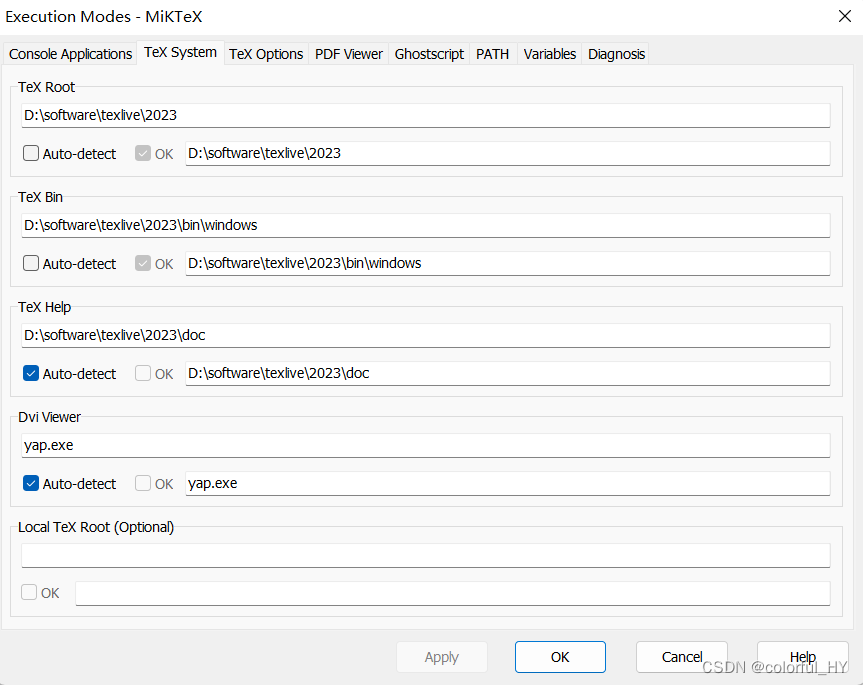The width and height of the screenshot is (863, 685).
Task: Disable Auto-detect for TeX Help
Action: pyautogui.click(x=30, y=373)
